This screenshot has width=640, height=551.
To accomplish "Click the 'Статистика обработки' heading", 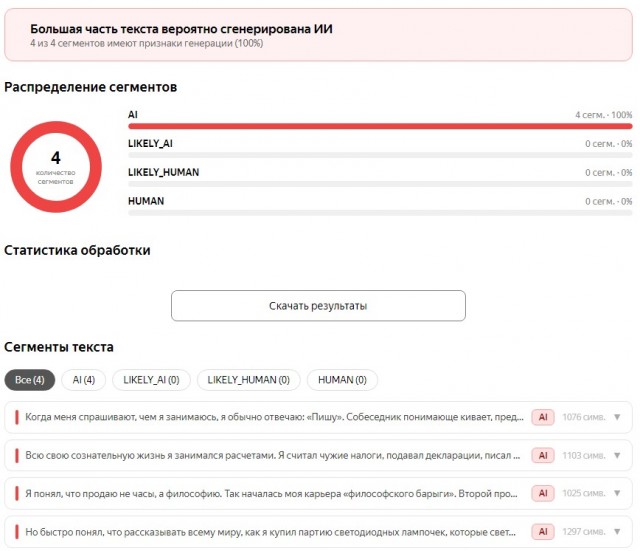I will (77, 250).
